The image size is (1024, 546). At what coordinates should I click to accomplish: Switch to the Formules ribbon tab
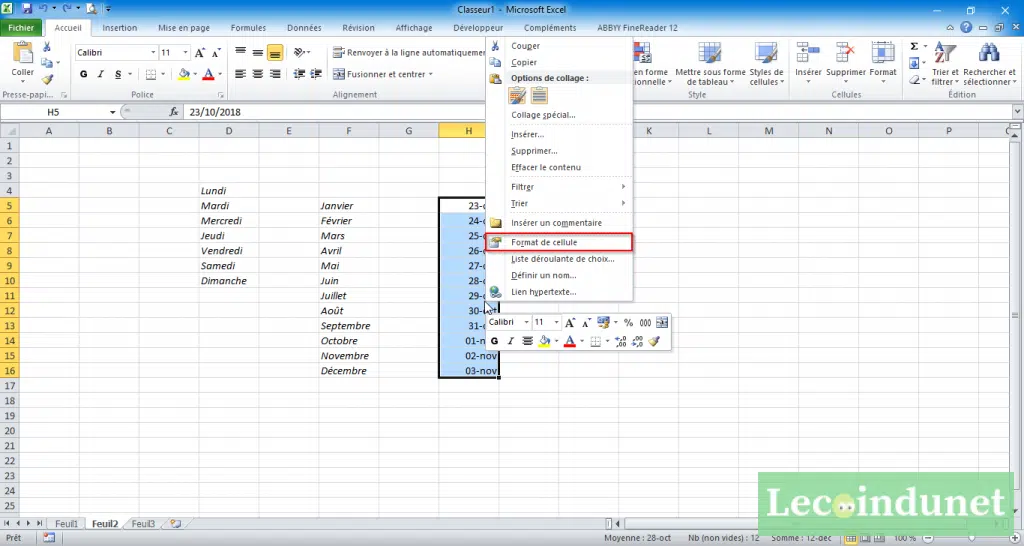[248, 28]
